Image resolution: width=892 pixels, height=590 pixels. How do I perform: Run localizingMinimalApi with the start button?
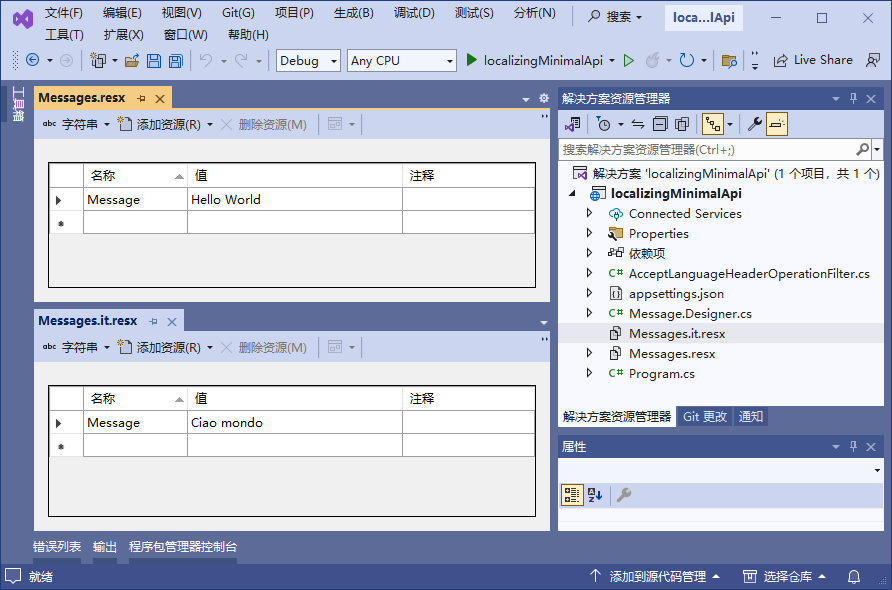[535, 61]
